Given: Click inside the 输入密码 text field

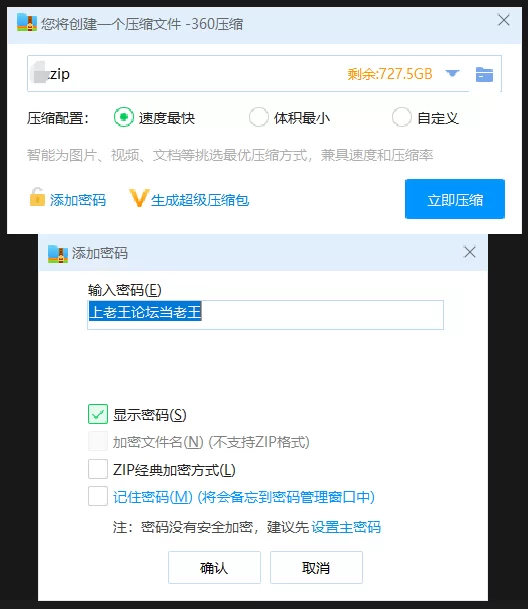Looking at the screenshot, I should [265, 315].
